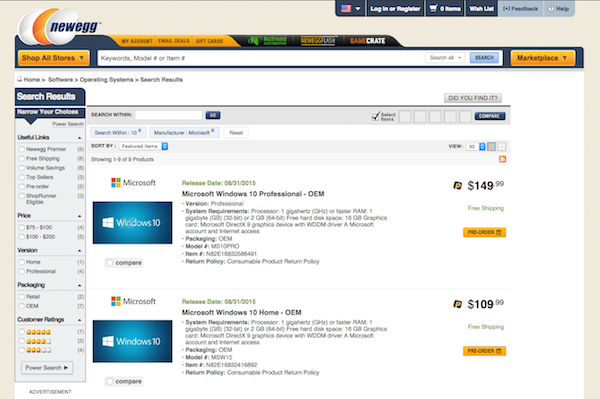Go to the Operating Systems breadcrumb
The image size is (600, 399).
coord(106,80)
